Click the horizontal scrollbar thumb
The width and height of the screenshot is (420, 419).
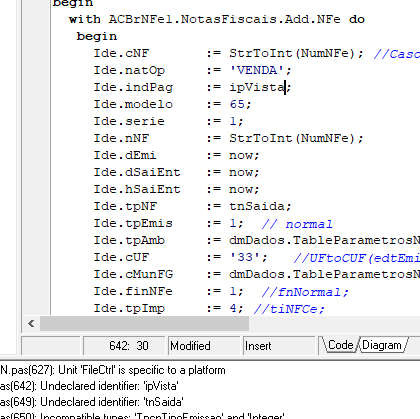coord(144,323)
